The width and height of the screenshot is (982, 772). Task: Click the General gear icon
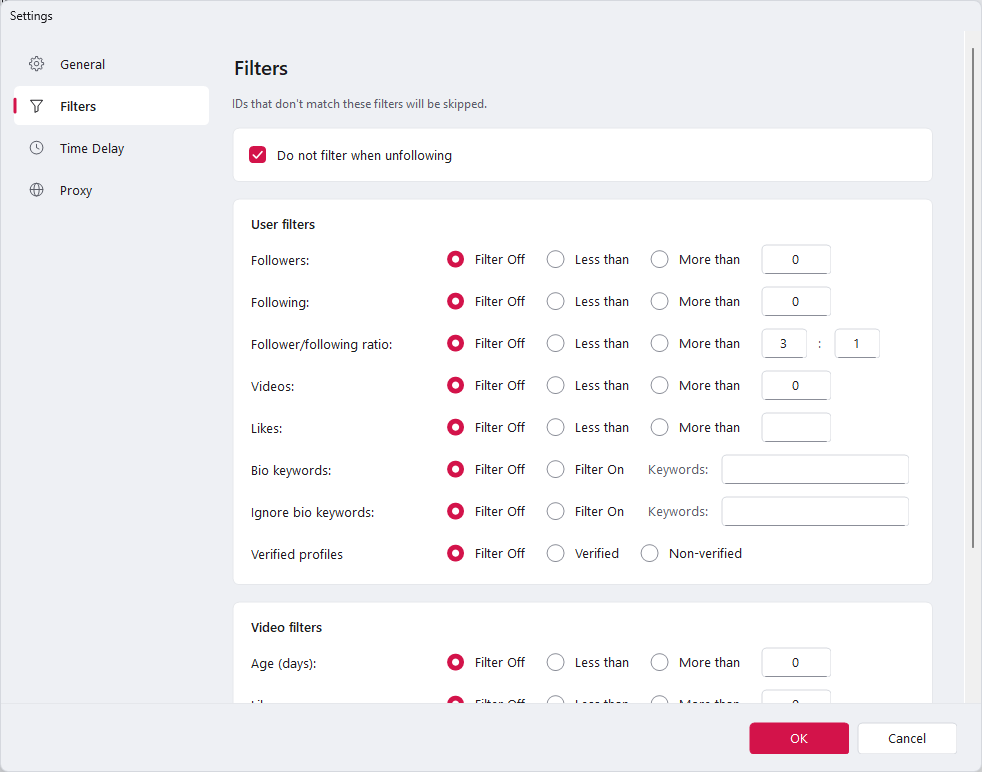(36, 64)
